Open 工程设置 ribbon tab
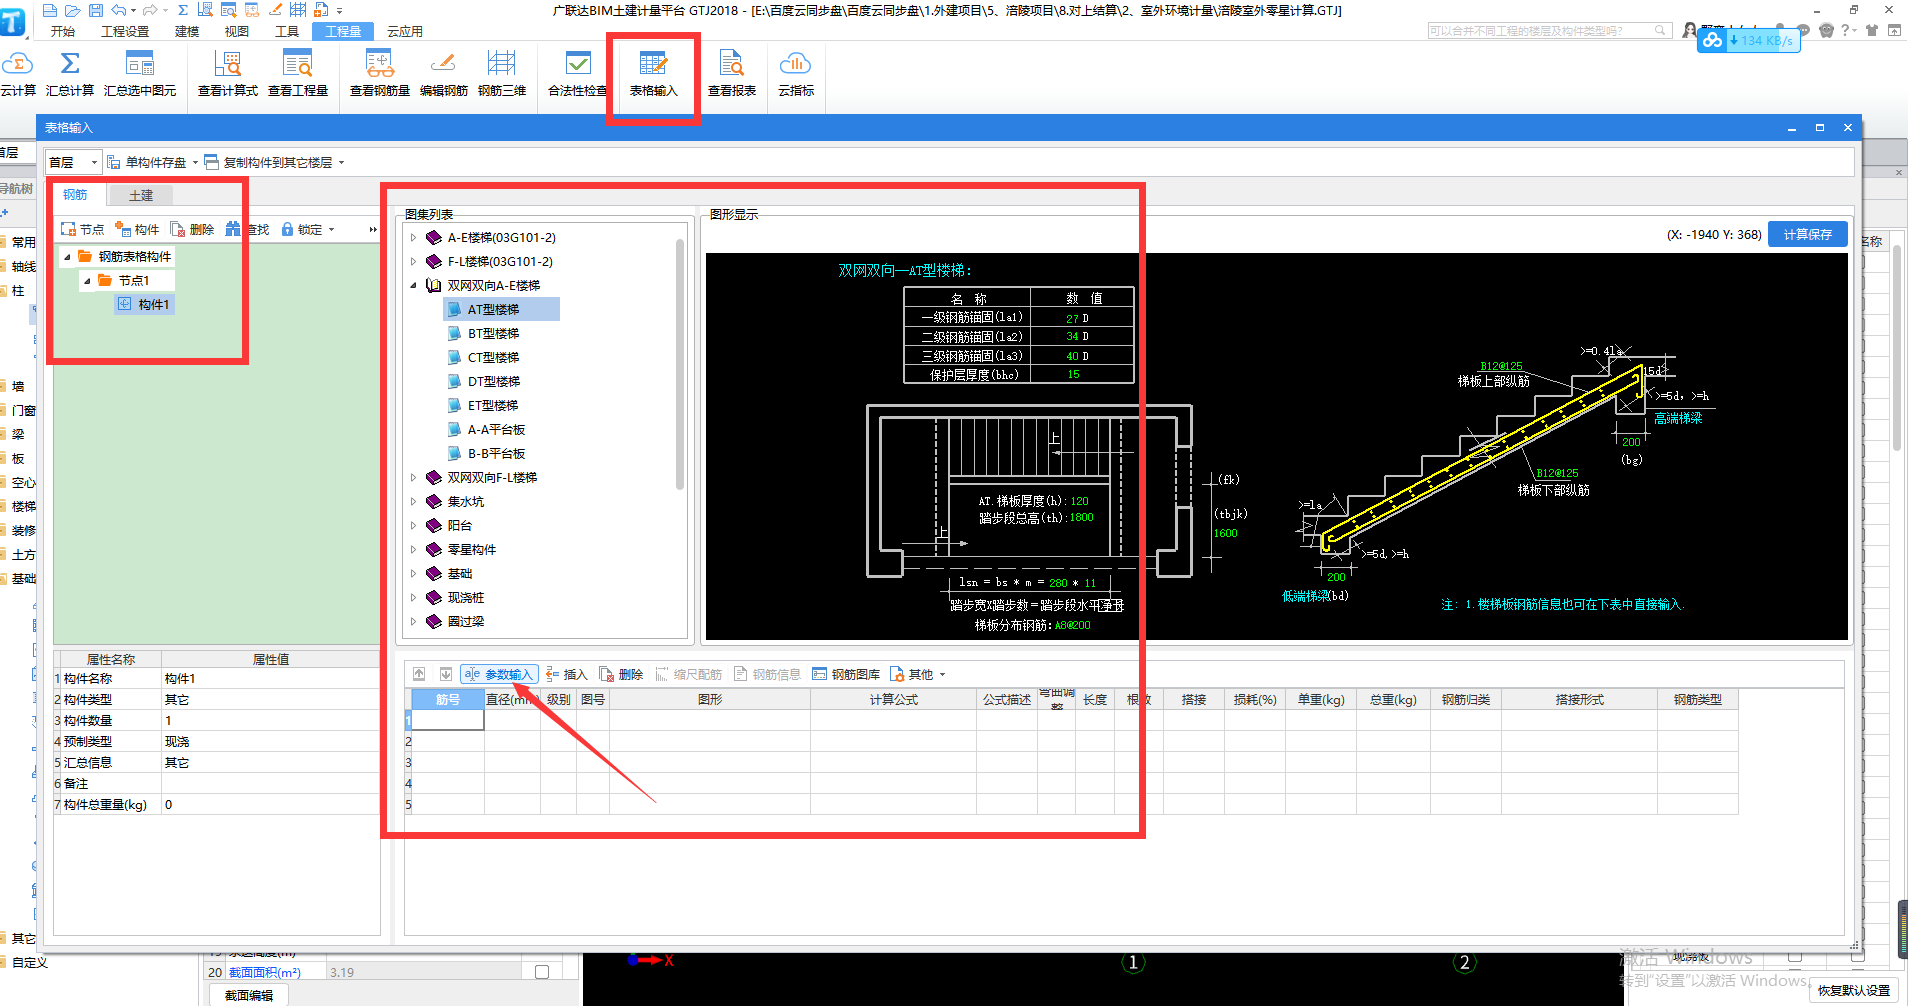 click(x=125, y=31)
